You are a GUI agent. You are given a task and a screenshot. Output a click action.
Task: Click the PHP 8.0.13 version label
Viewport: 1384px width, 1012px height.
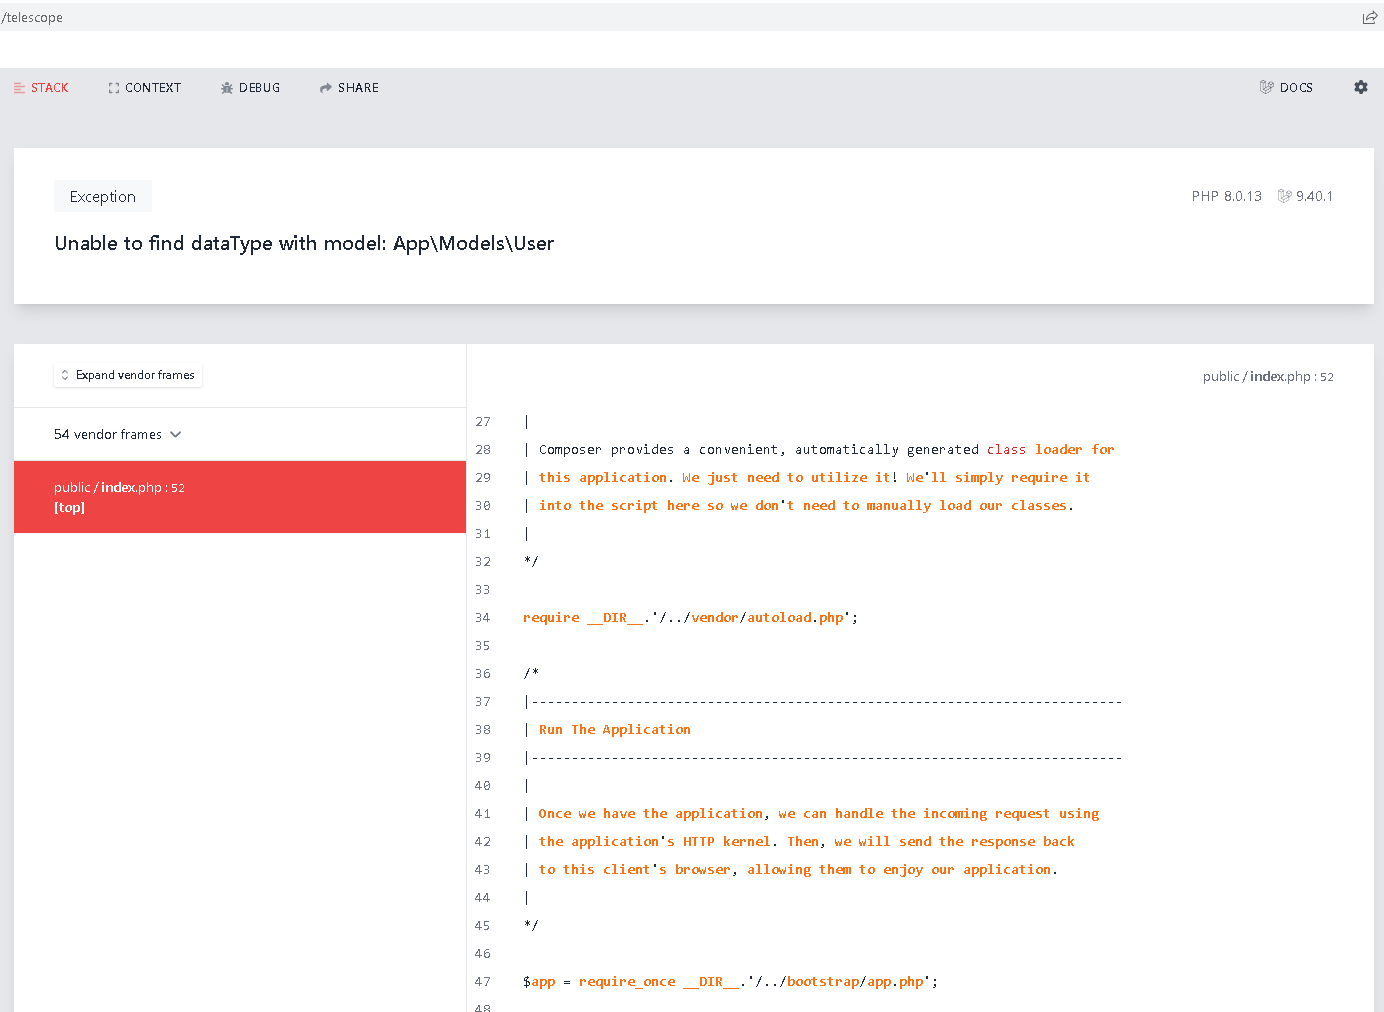pos(1227,196)
